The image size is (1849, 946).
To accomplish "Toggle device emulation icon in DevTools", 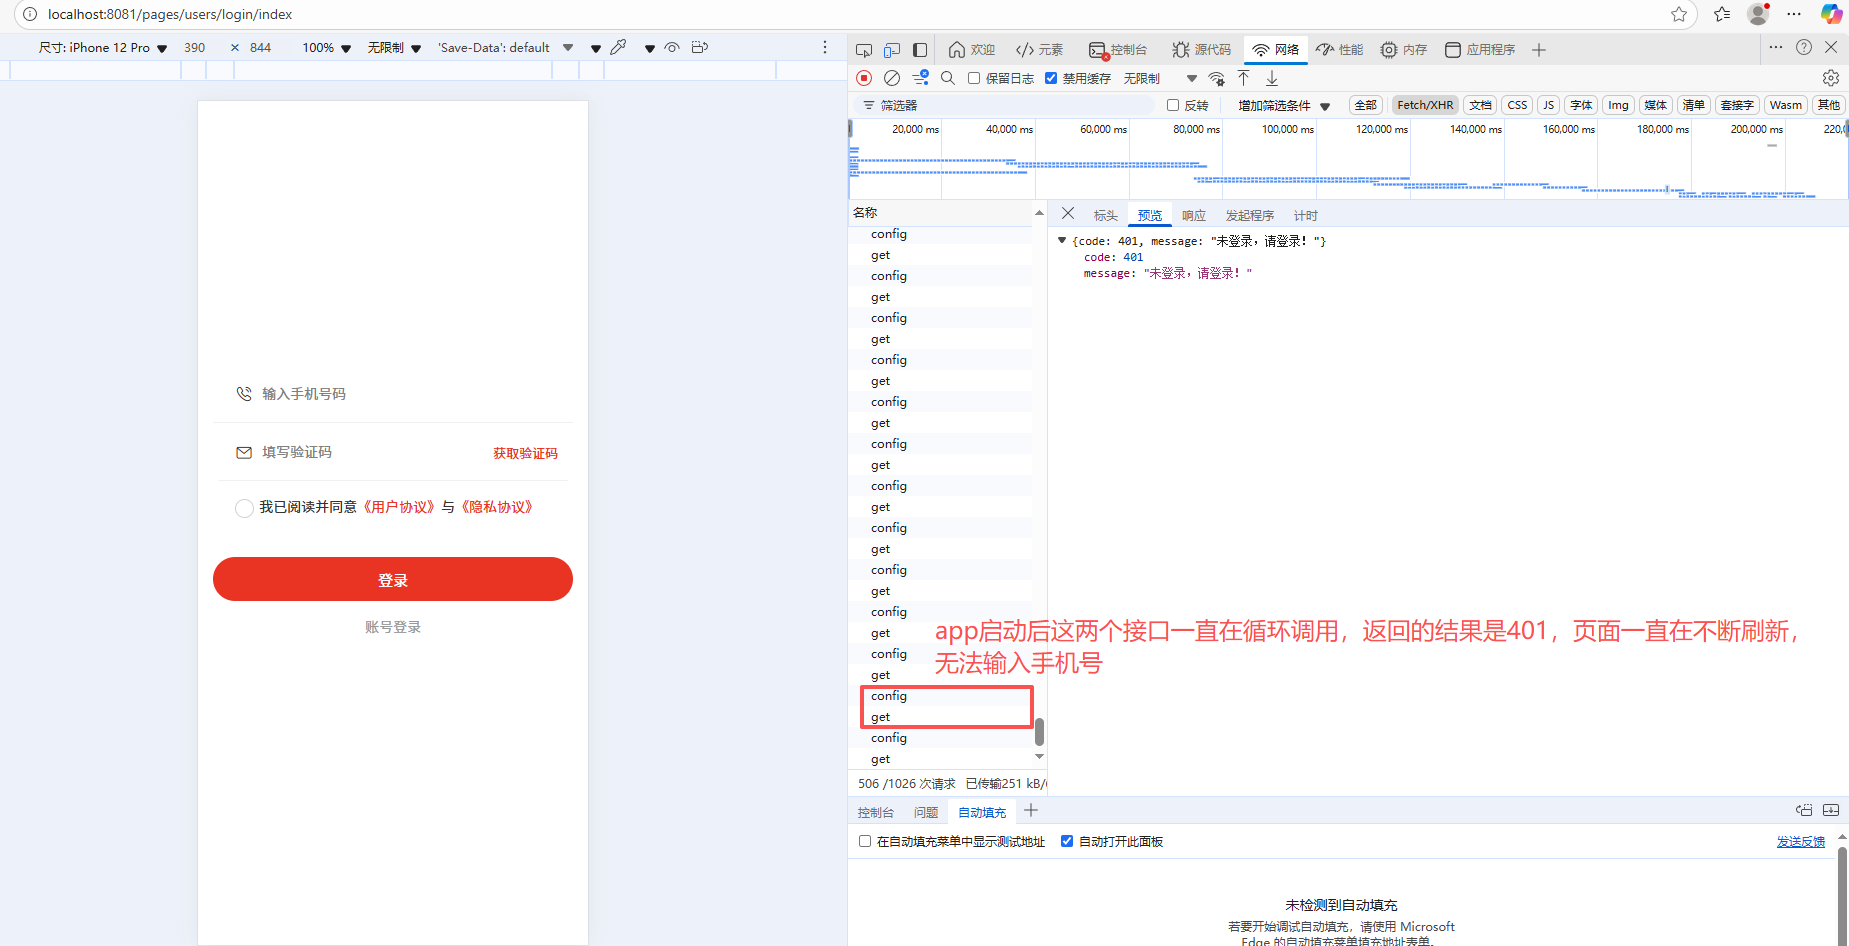I will (892, 50).
